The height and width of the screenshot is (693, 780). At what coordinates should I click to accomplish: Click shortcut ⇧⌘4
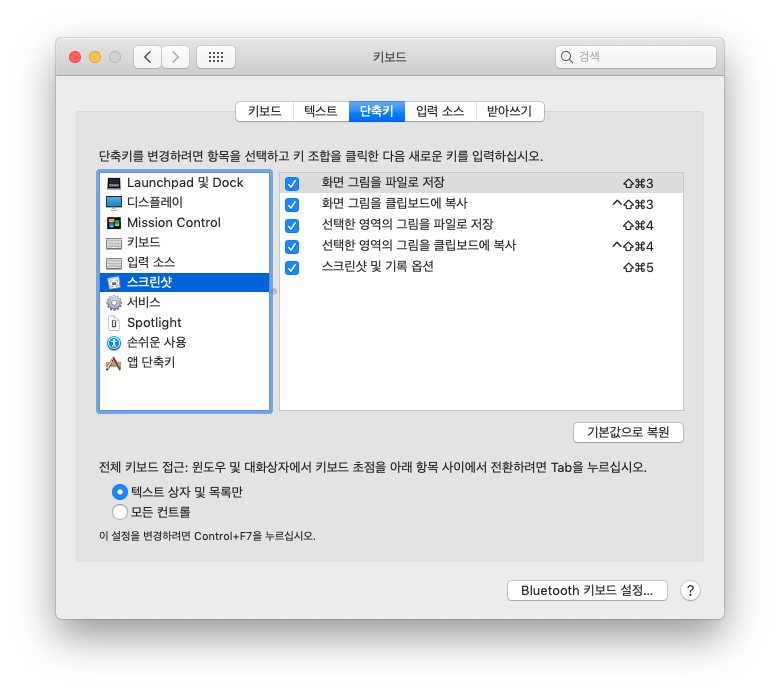click(638, 226)
